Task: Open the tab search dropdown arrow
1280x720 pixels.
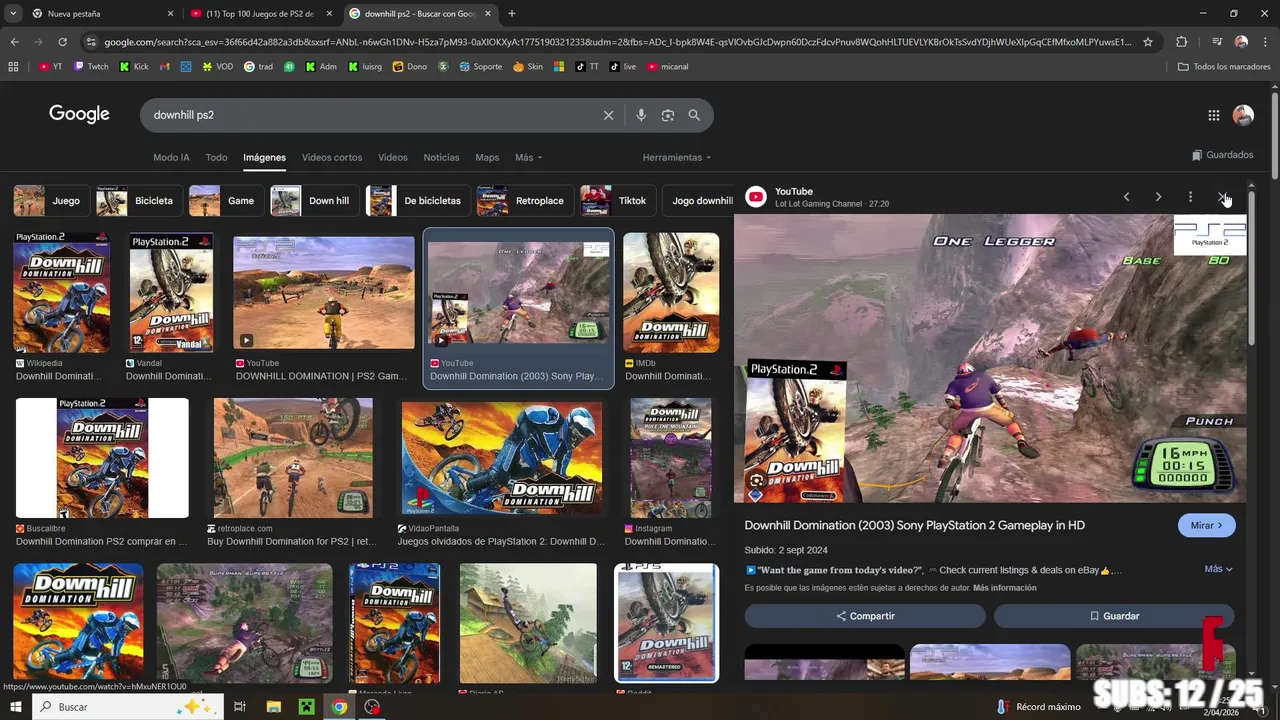Action: pos(13,14)
